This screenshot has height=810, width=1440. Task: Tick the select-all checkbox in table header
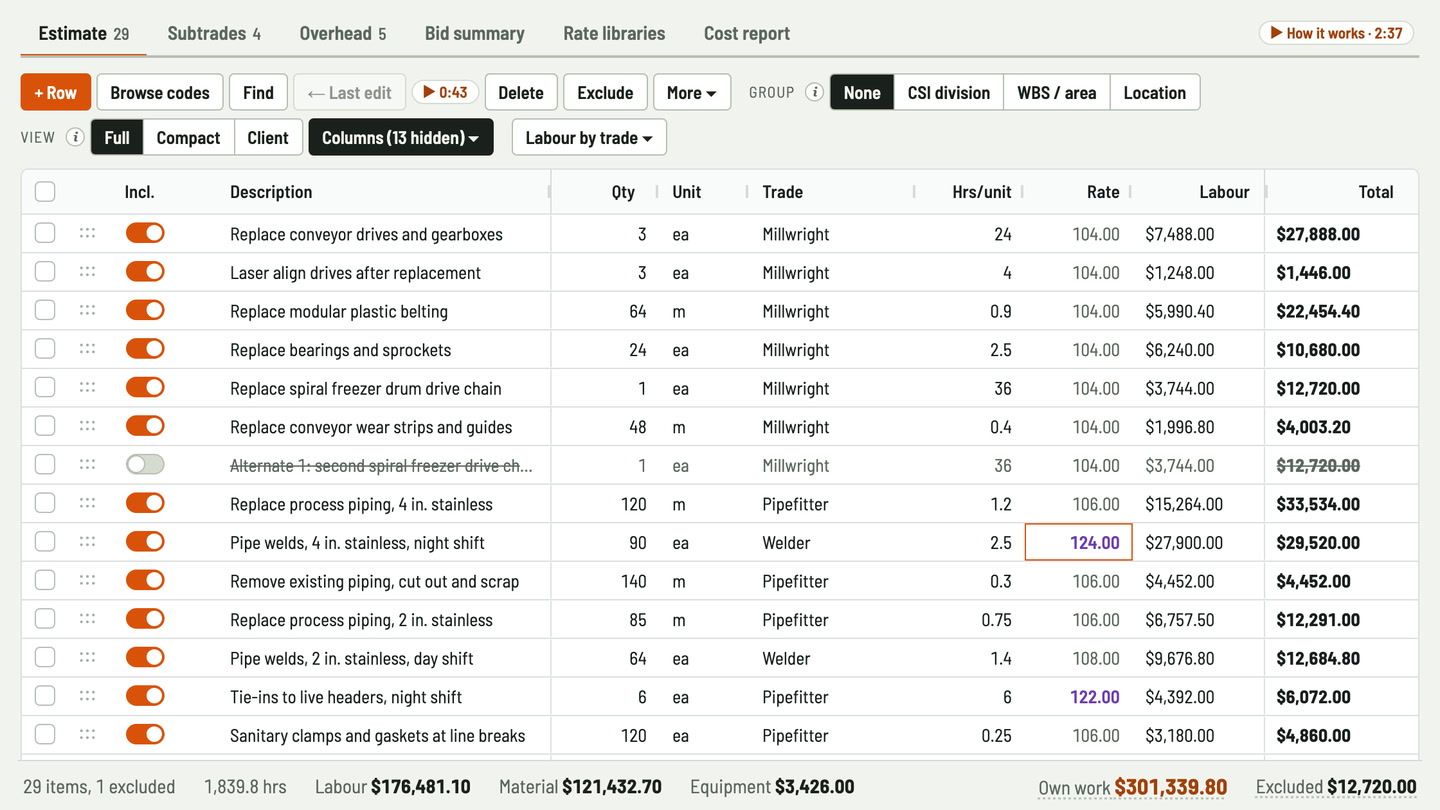(45, 192)
